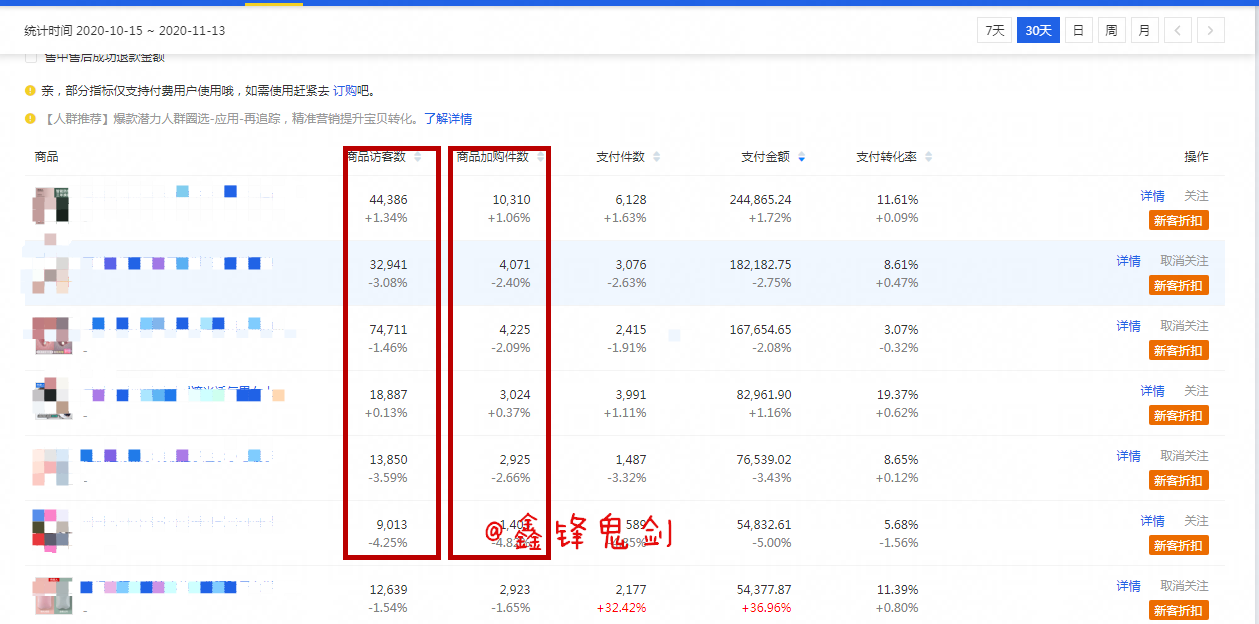Select the 30天 time range
Image resolution: width=1259 pixels, height=624 pixels.
pyautogui.click(x=1038, y=30)
